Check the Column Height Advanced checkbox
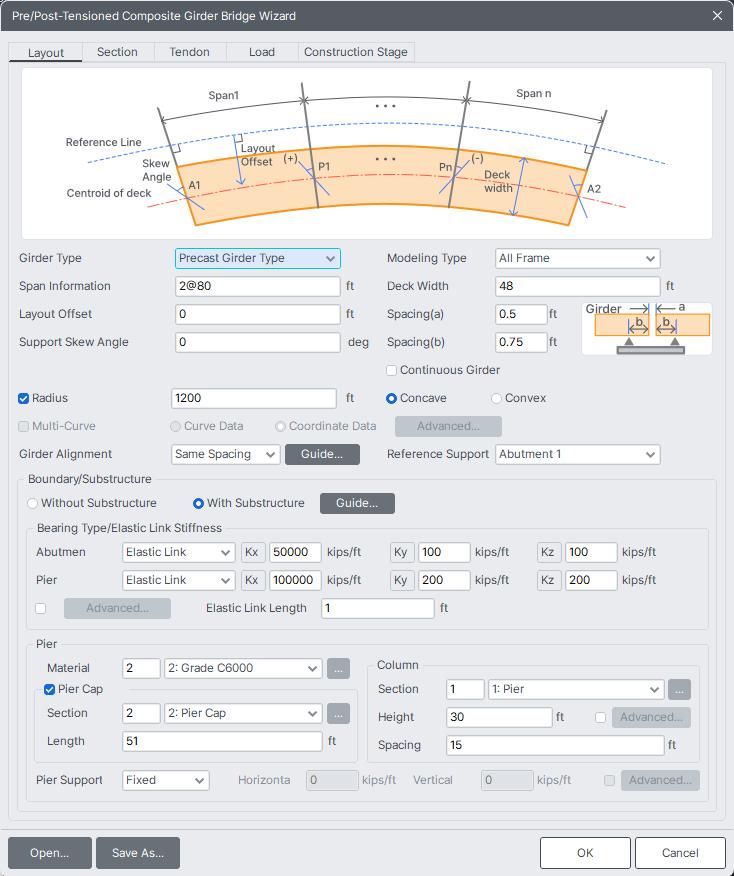This screenshot has width=734, height=876. (600, 717)
